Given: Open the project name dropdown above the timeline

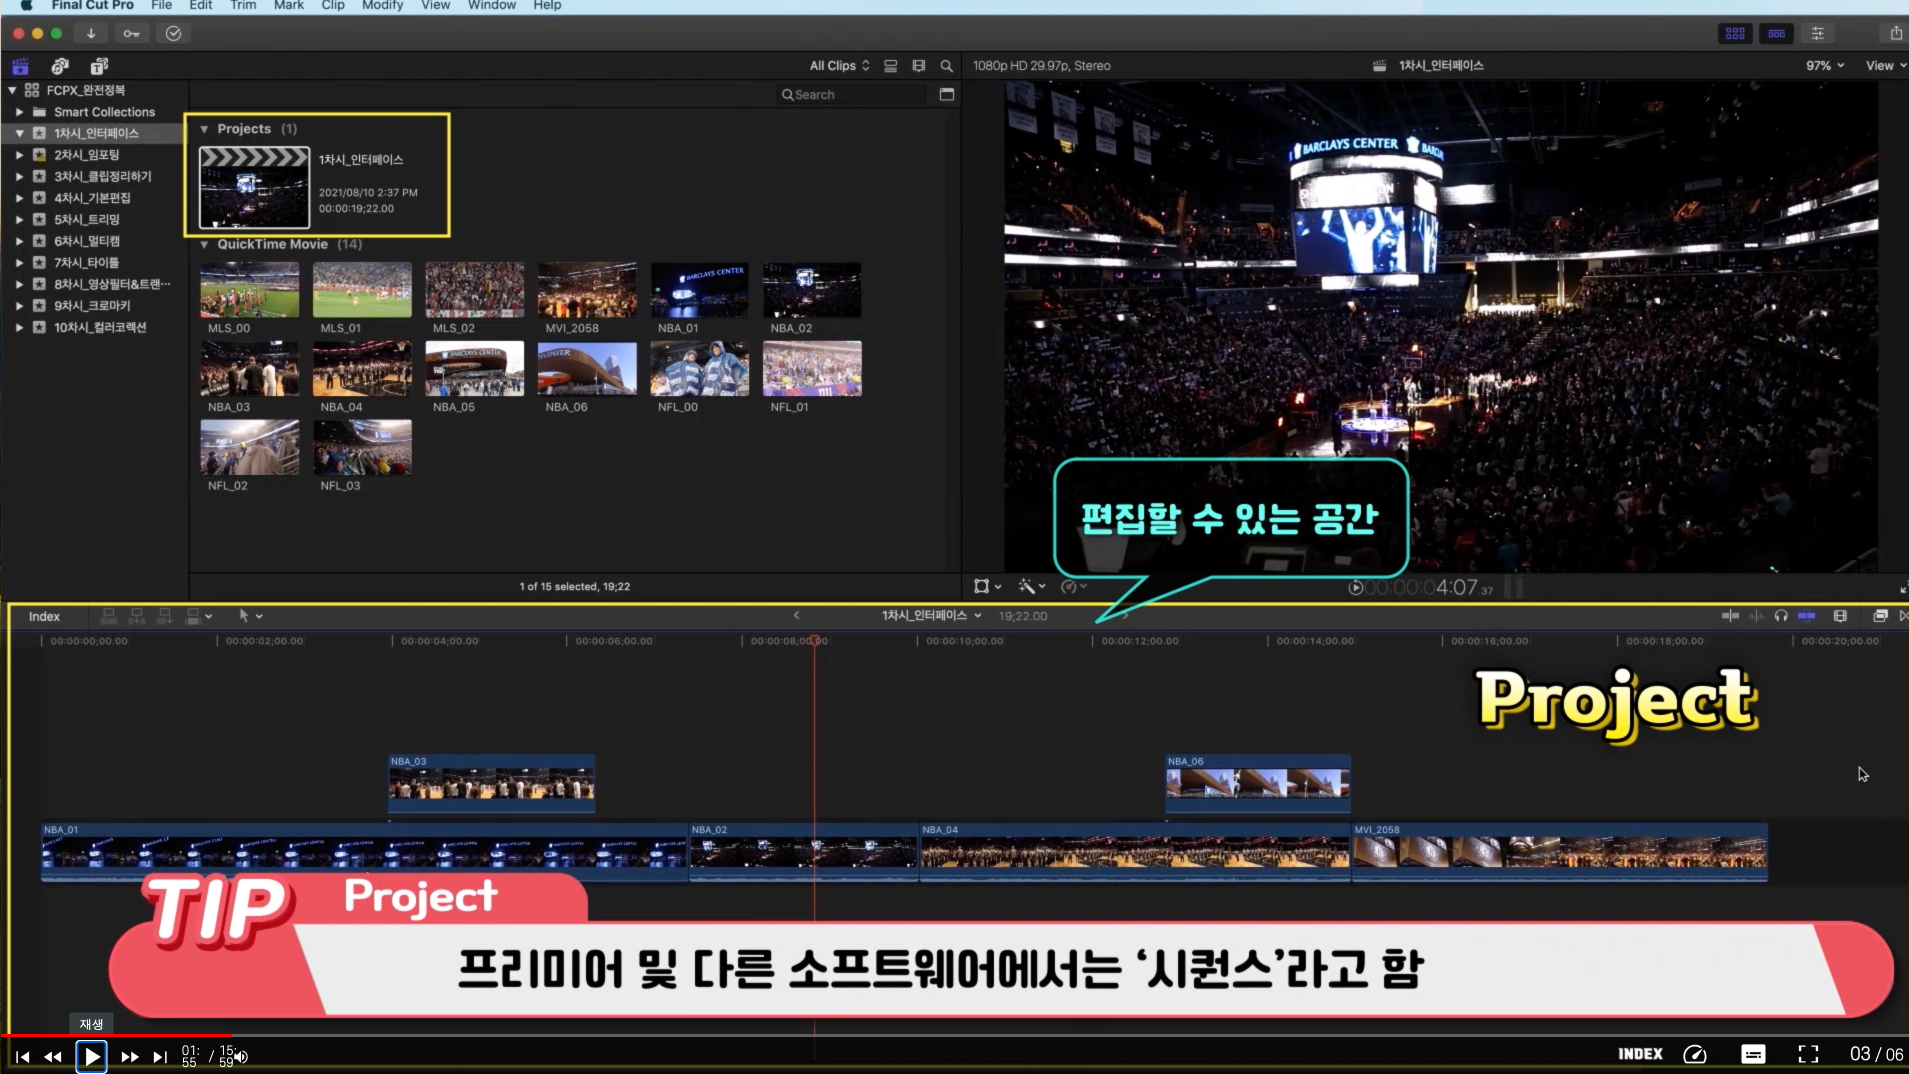Looking at the screenshot, I should tap(931, 616).
